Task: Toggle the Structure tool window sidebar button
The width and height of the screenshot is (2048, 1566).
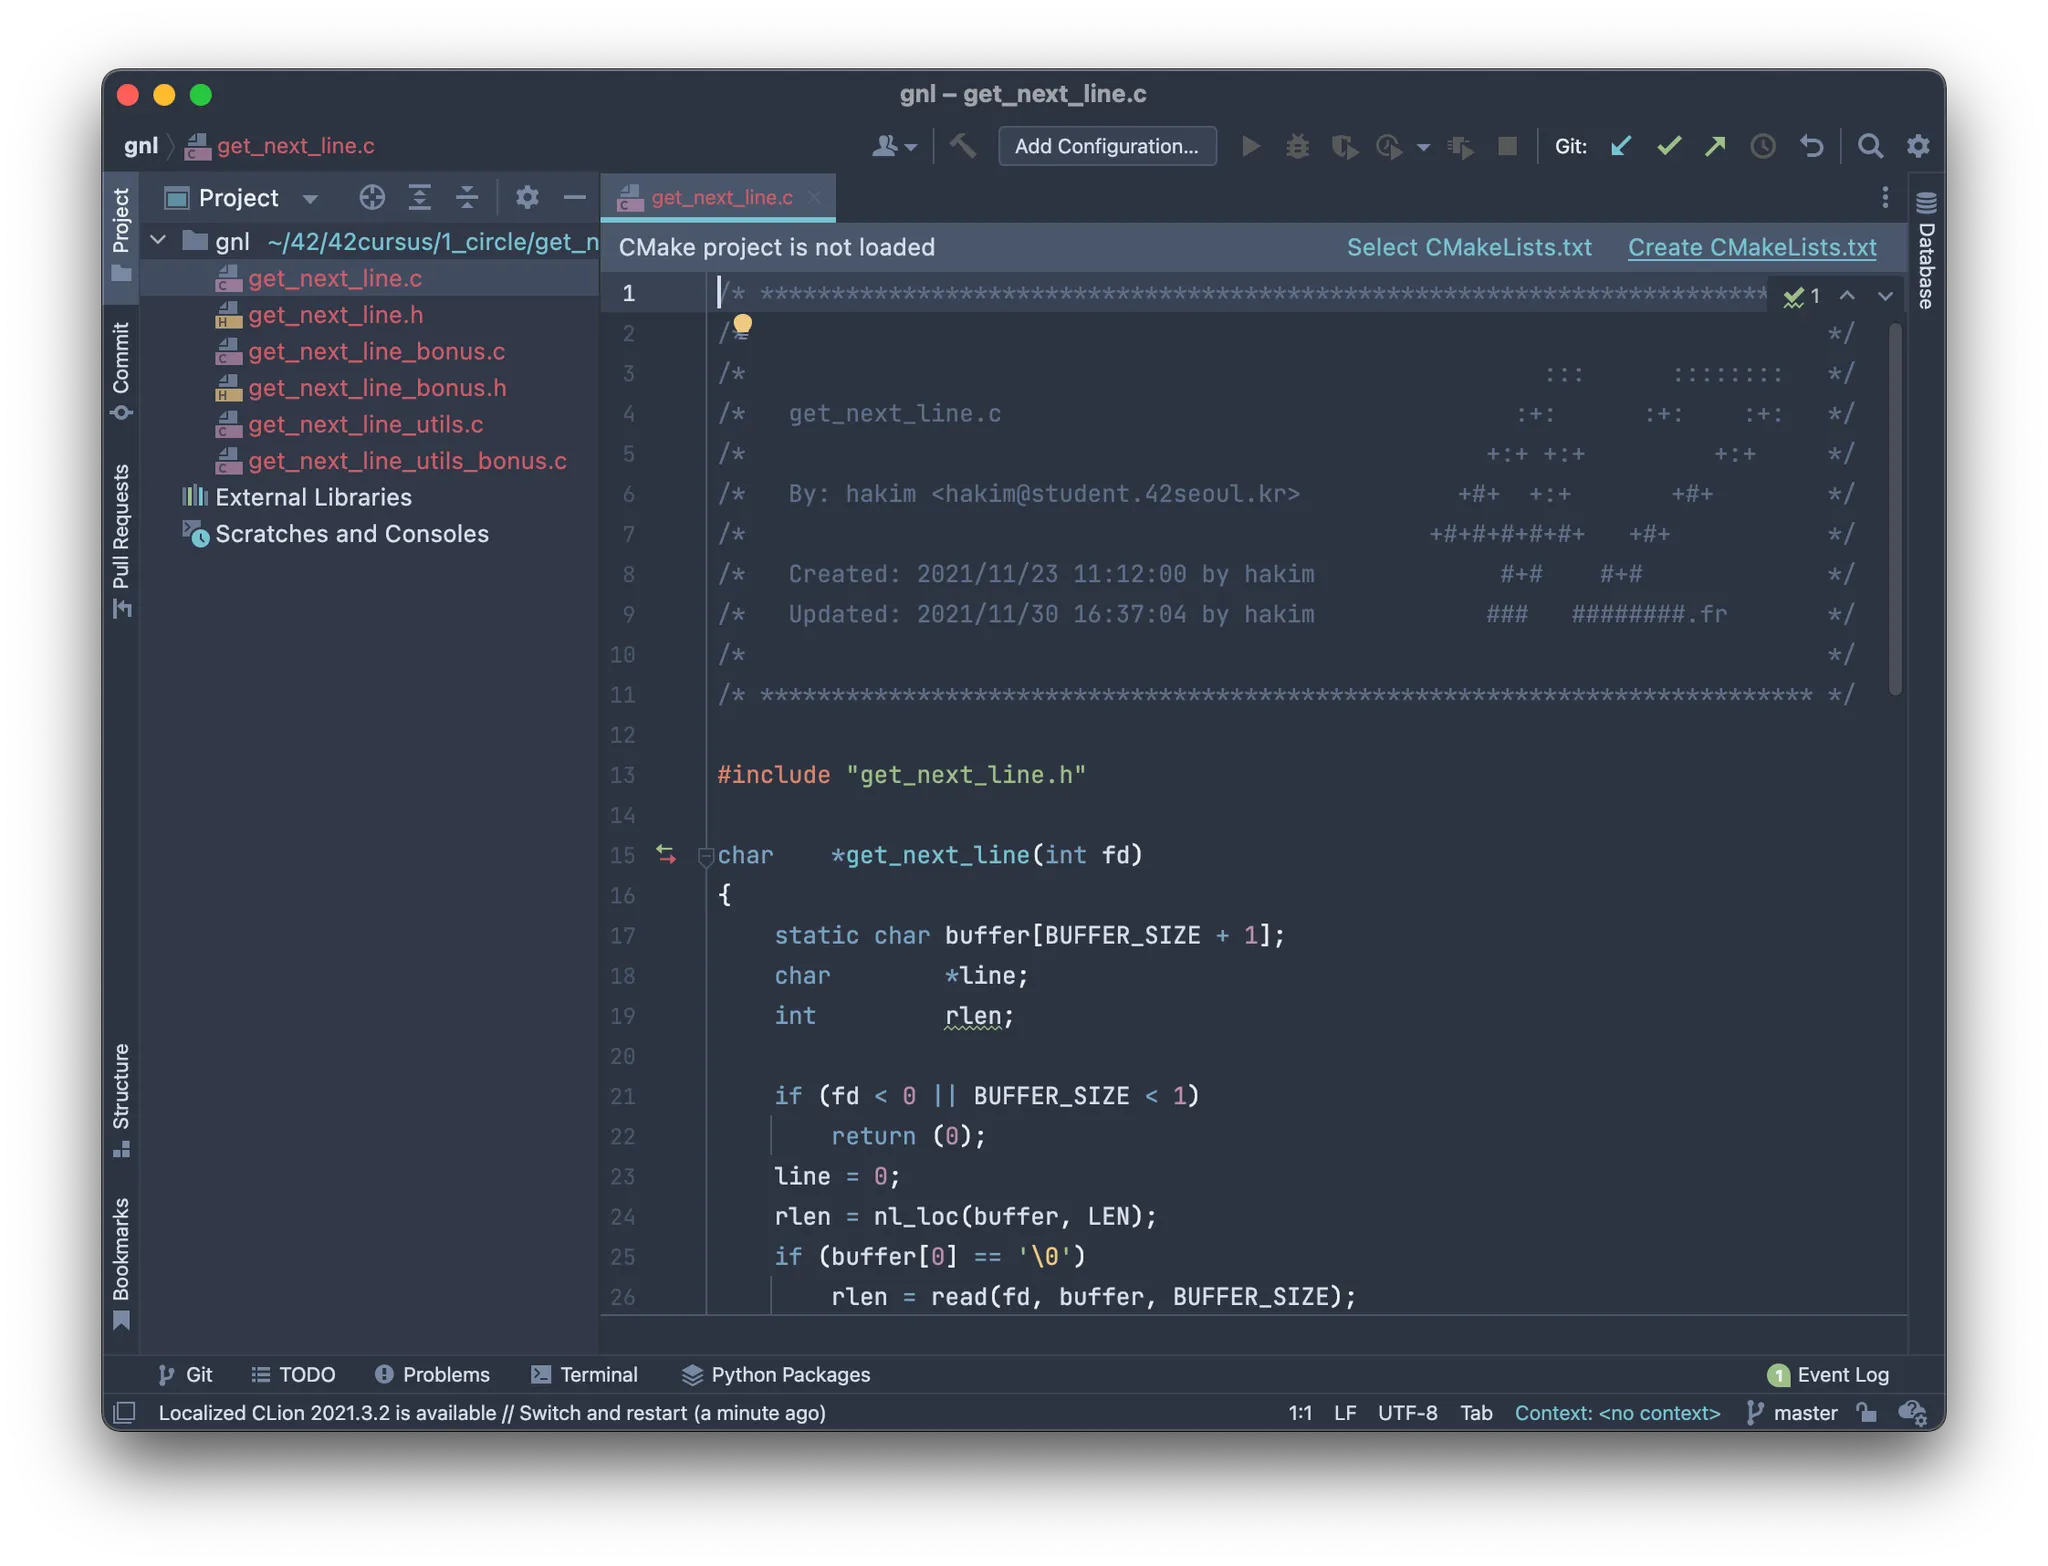Action: click(121, 1098)
